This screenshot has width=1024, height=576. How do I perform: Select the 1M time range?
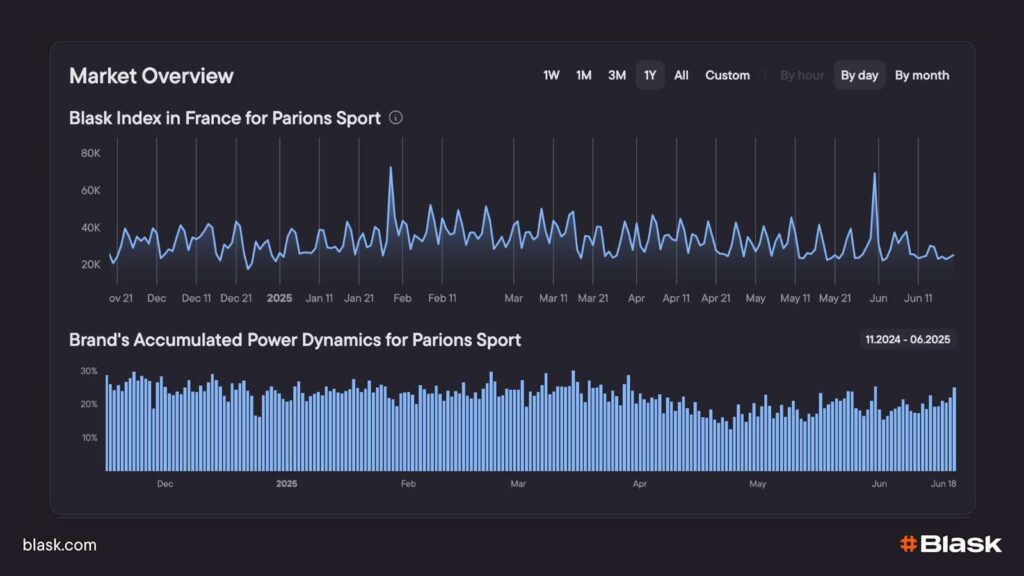[x=584, y=75]
